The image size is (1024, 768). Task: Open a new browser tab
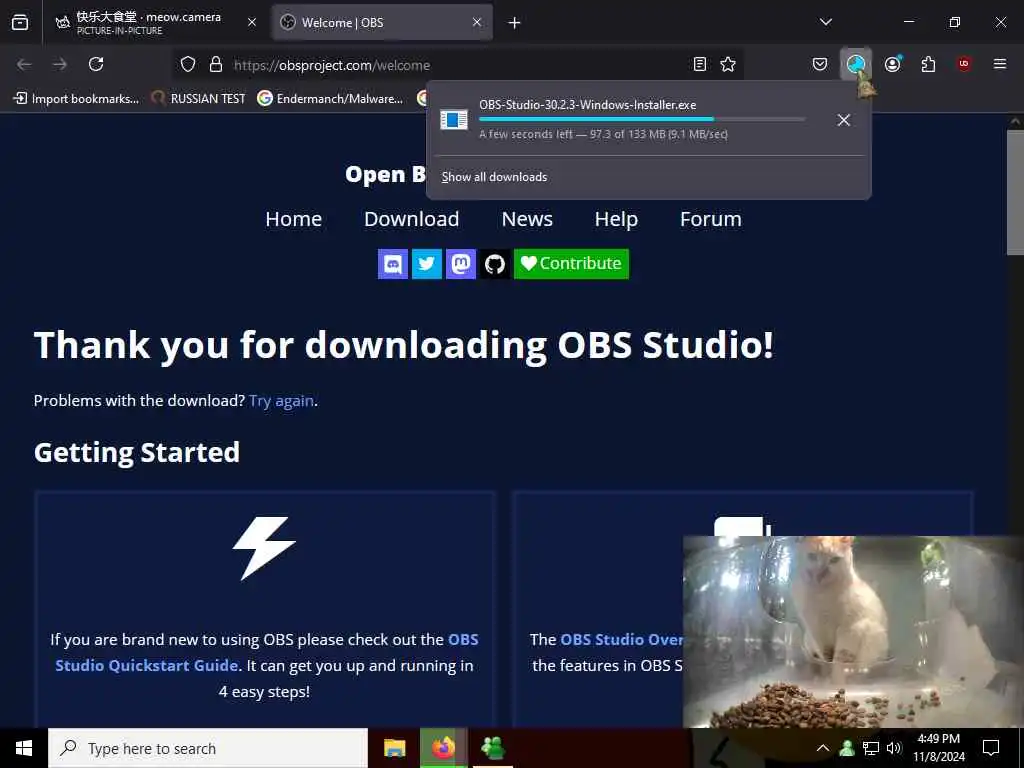(514, 23)
